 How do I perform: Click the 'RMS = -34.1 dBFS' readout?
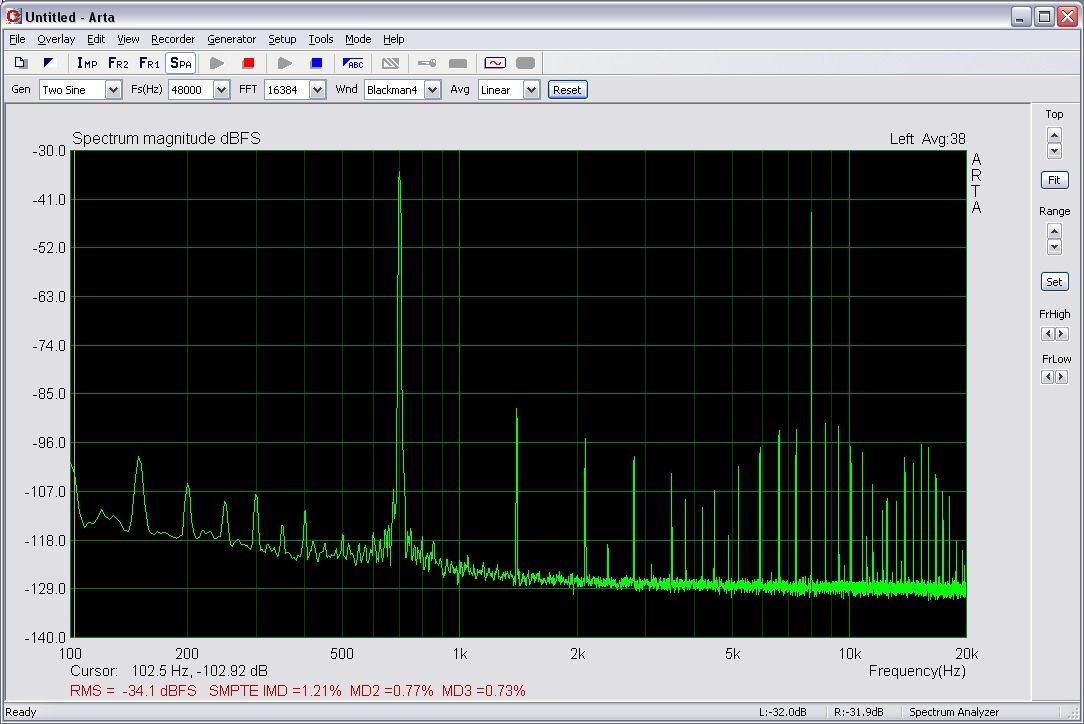point(133,691)
